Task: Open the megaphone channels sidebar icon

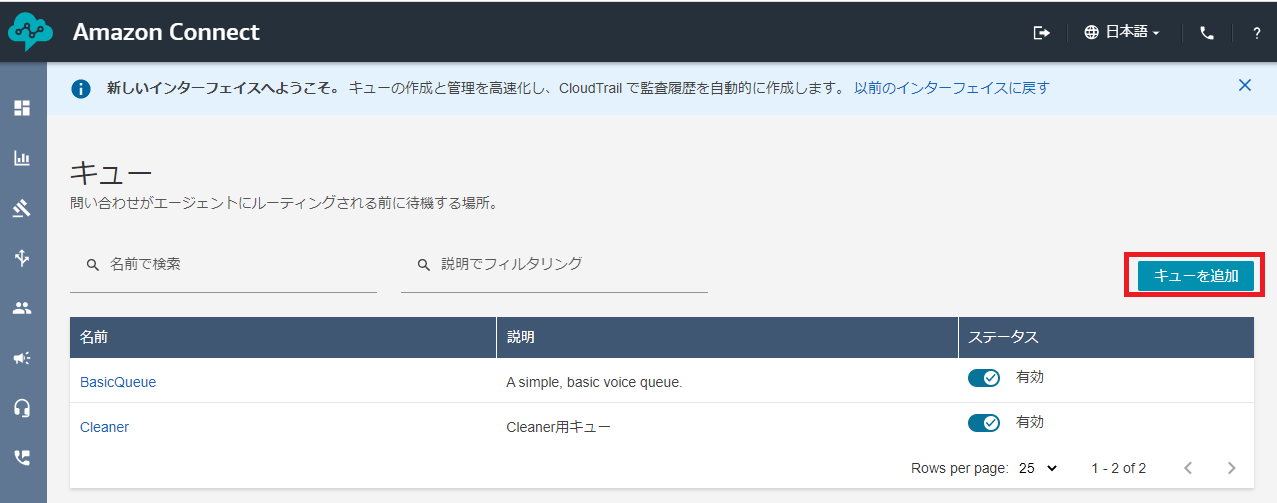Action: point(22,358)
